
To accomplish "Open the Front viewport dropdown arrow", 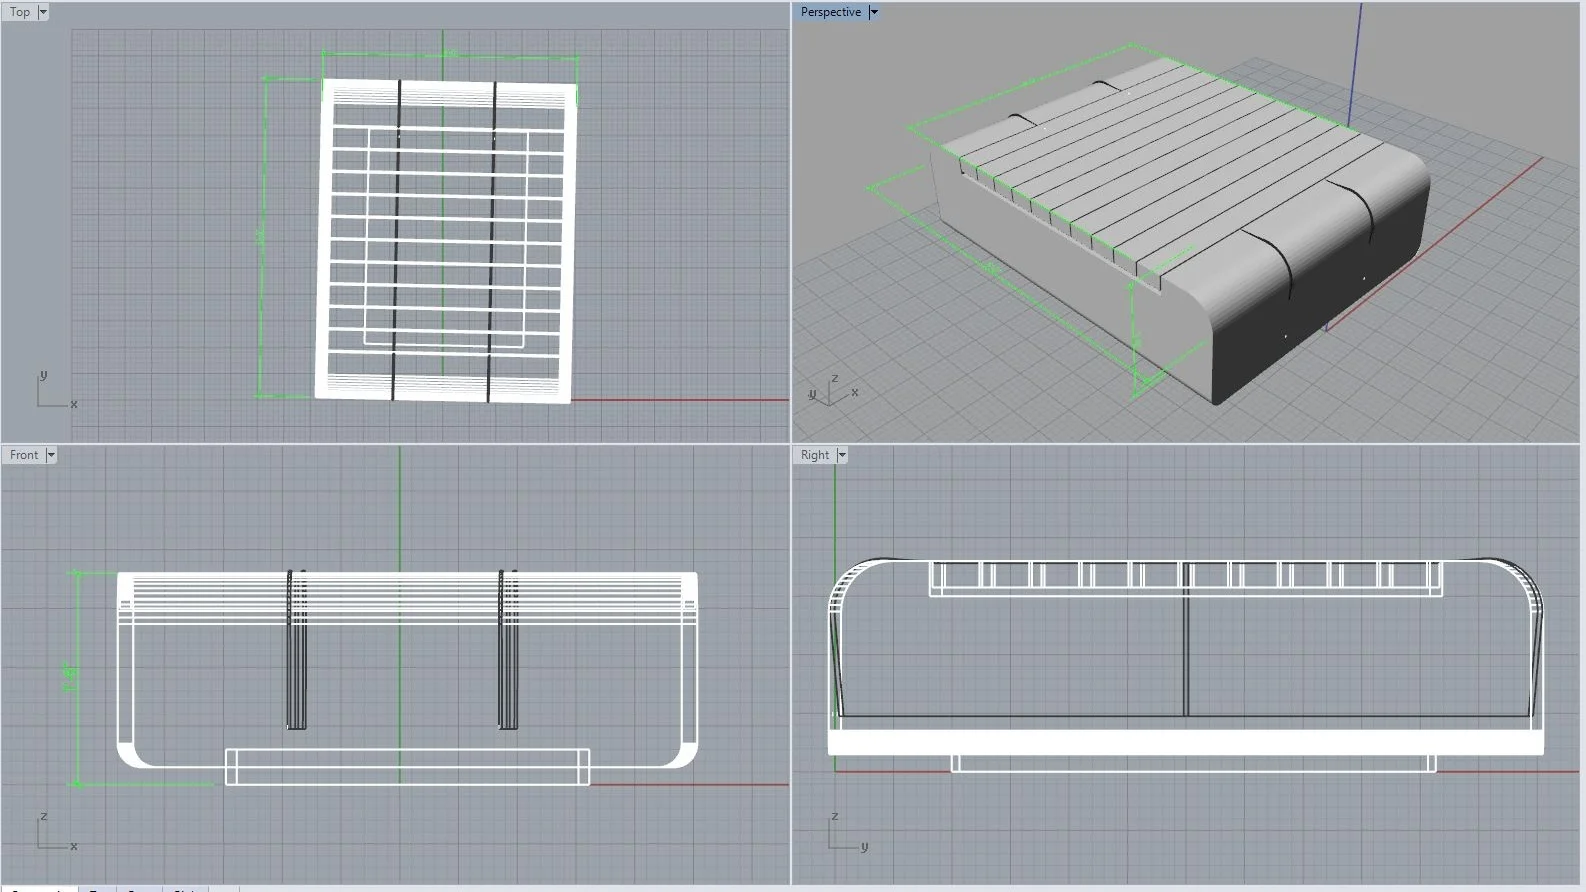I will [51, 455].
